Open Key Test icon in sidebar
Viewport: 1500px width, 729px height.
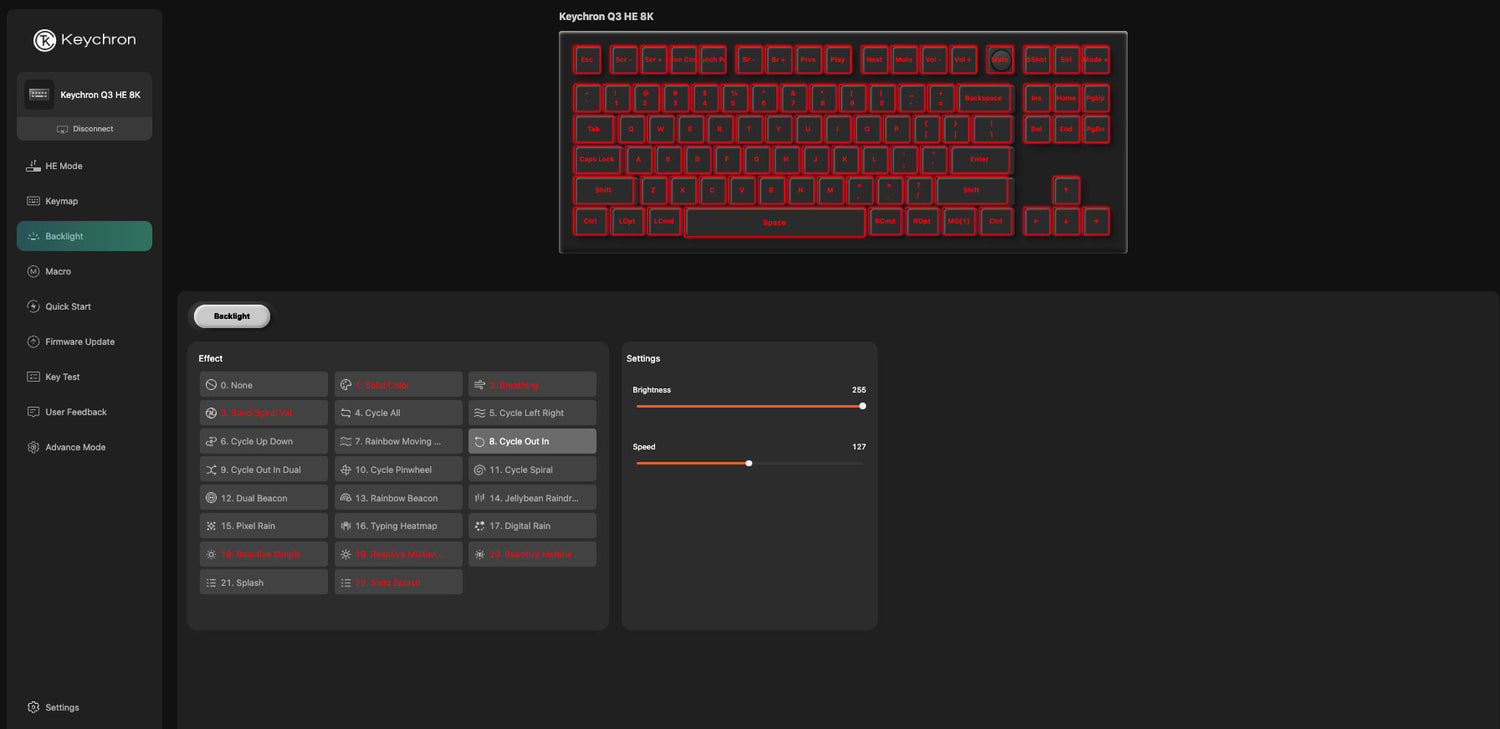33,377
